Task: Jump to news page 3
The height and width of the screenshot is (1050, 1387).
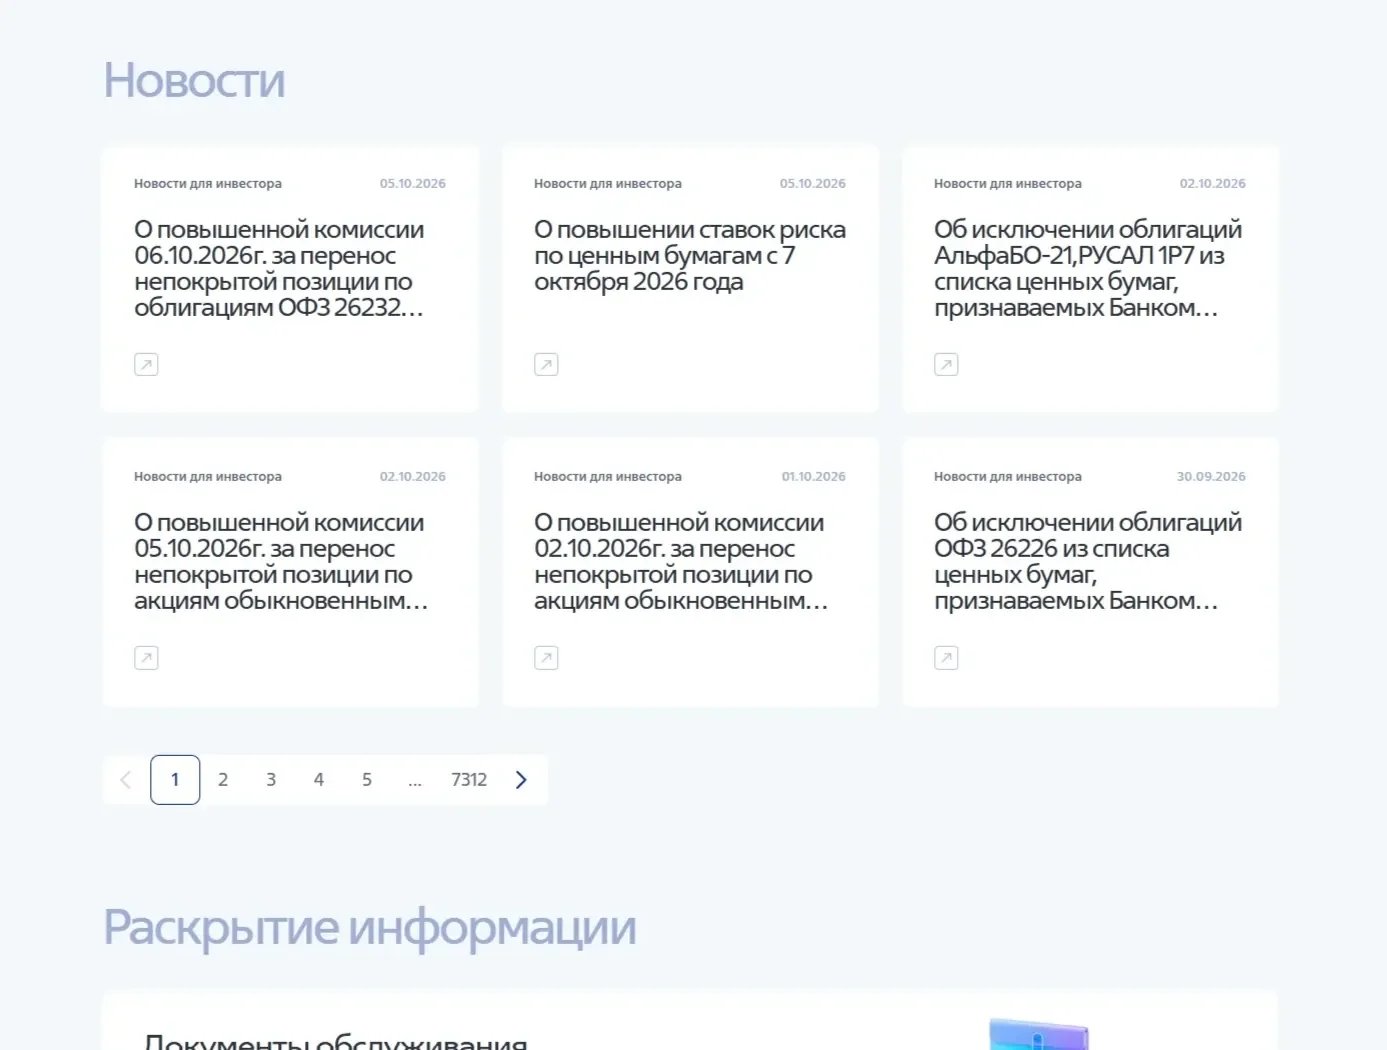Action: (271, 780)
